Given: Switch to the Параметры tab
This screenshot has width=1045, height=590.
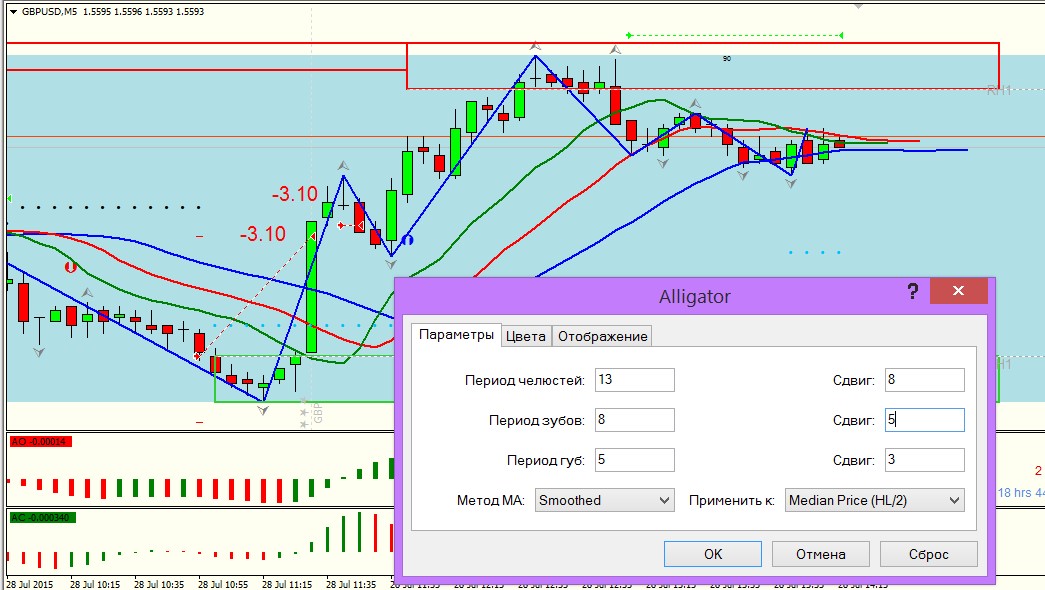Looking at the screenshot, I should (456, 335).
